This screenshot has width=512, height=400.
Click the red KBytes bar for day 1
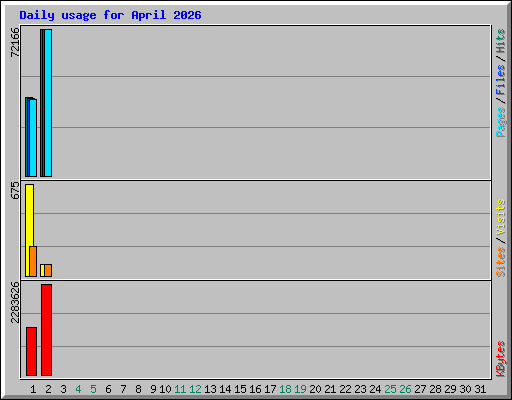click(x=31, y=352)
